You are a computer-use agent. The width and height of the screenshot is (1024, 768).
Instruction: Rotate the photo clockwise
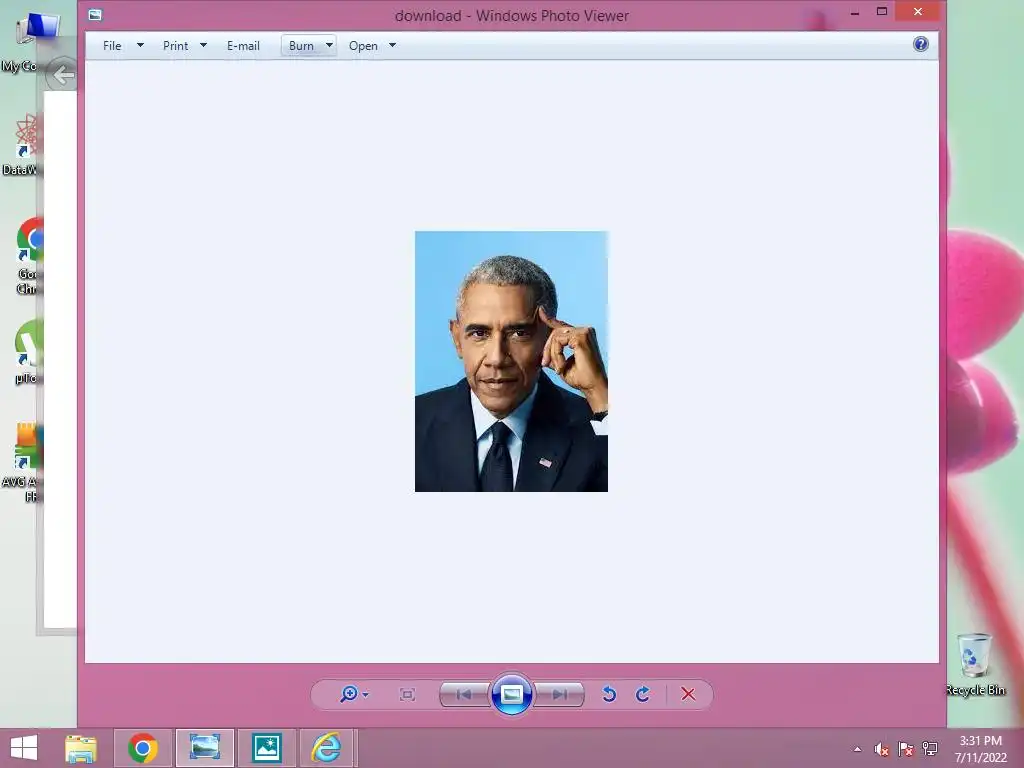click(643, 694)
